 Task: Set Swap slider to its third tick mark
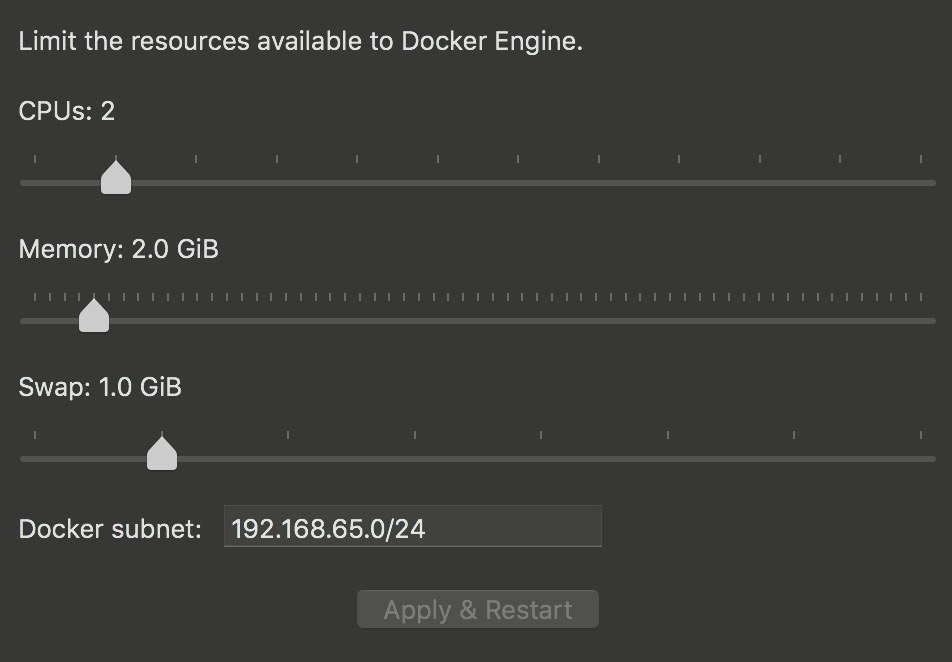(288, 459)
